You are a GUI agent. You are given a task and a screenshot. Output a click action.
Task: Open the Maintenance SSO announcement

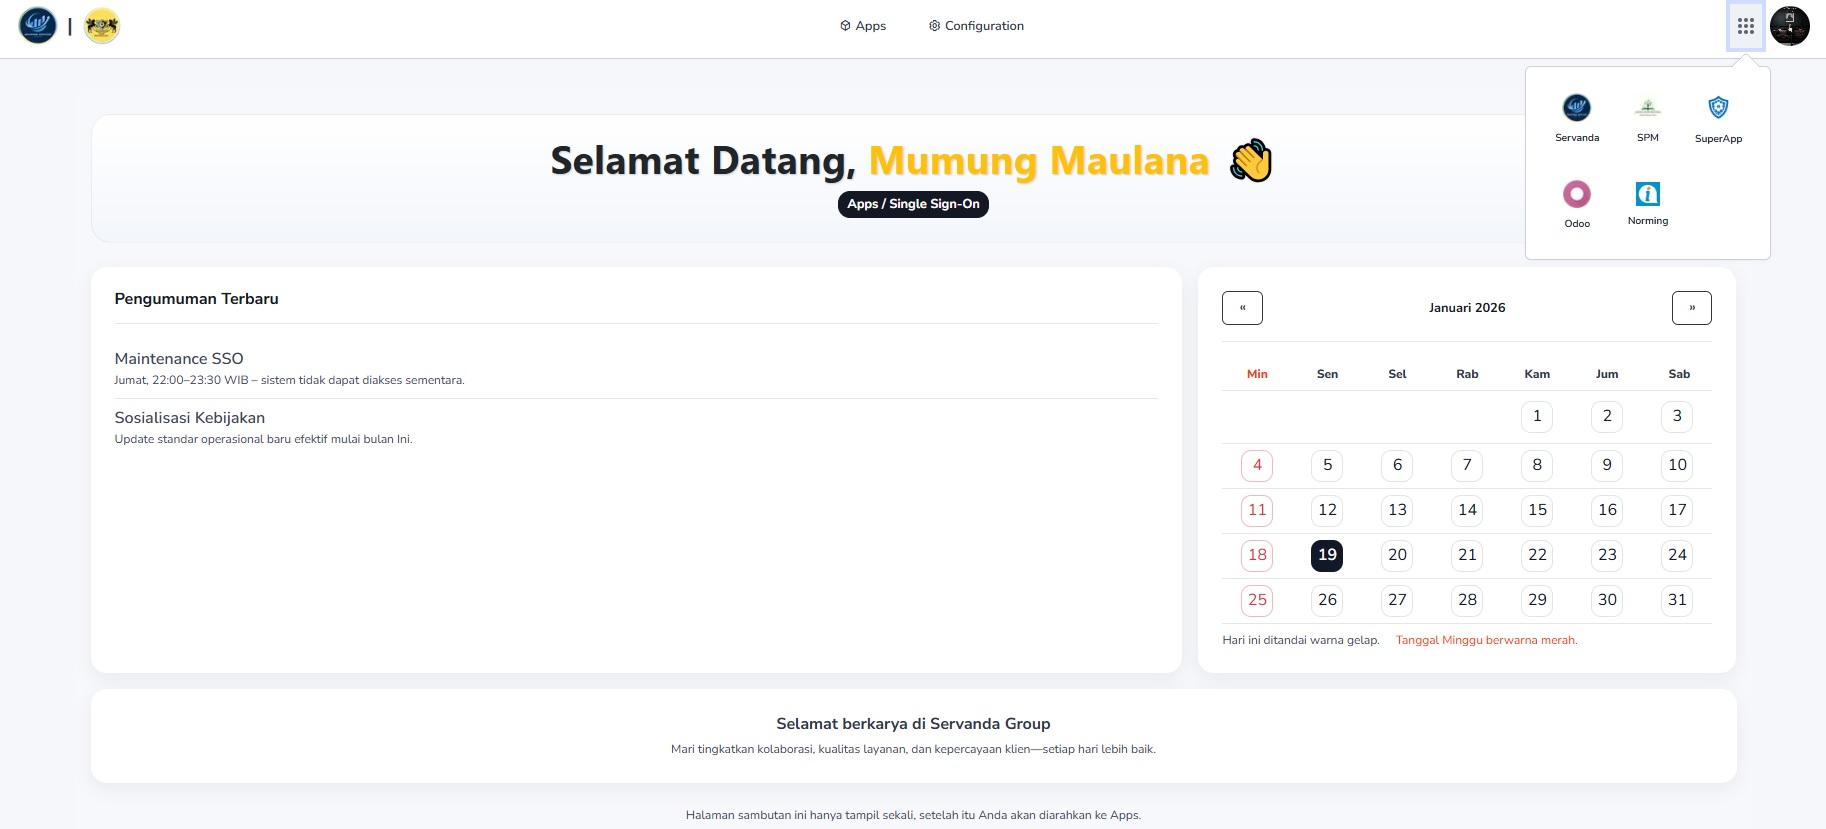179,359
